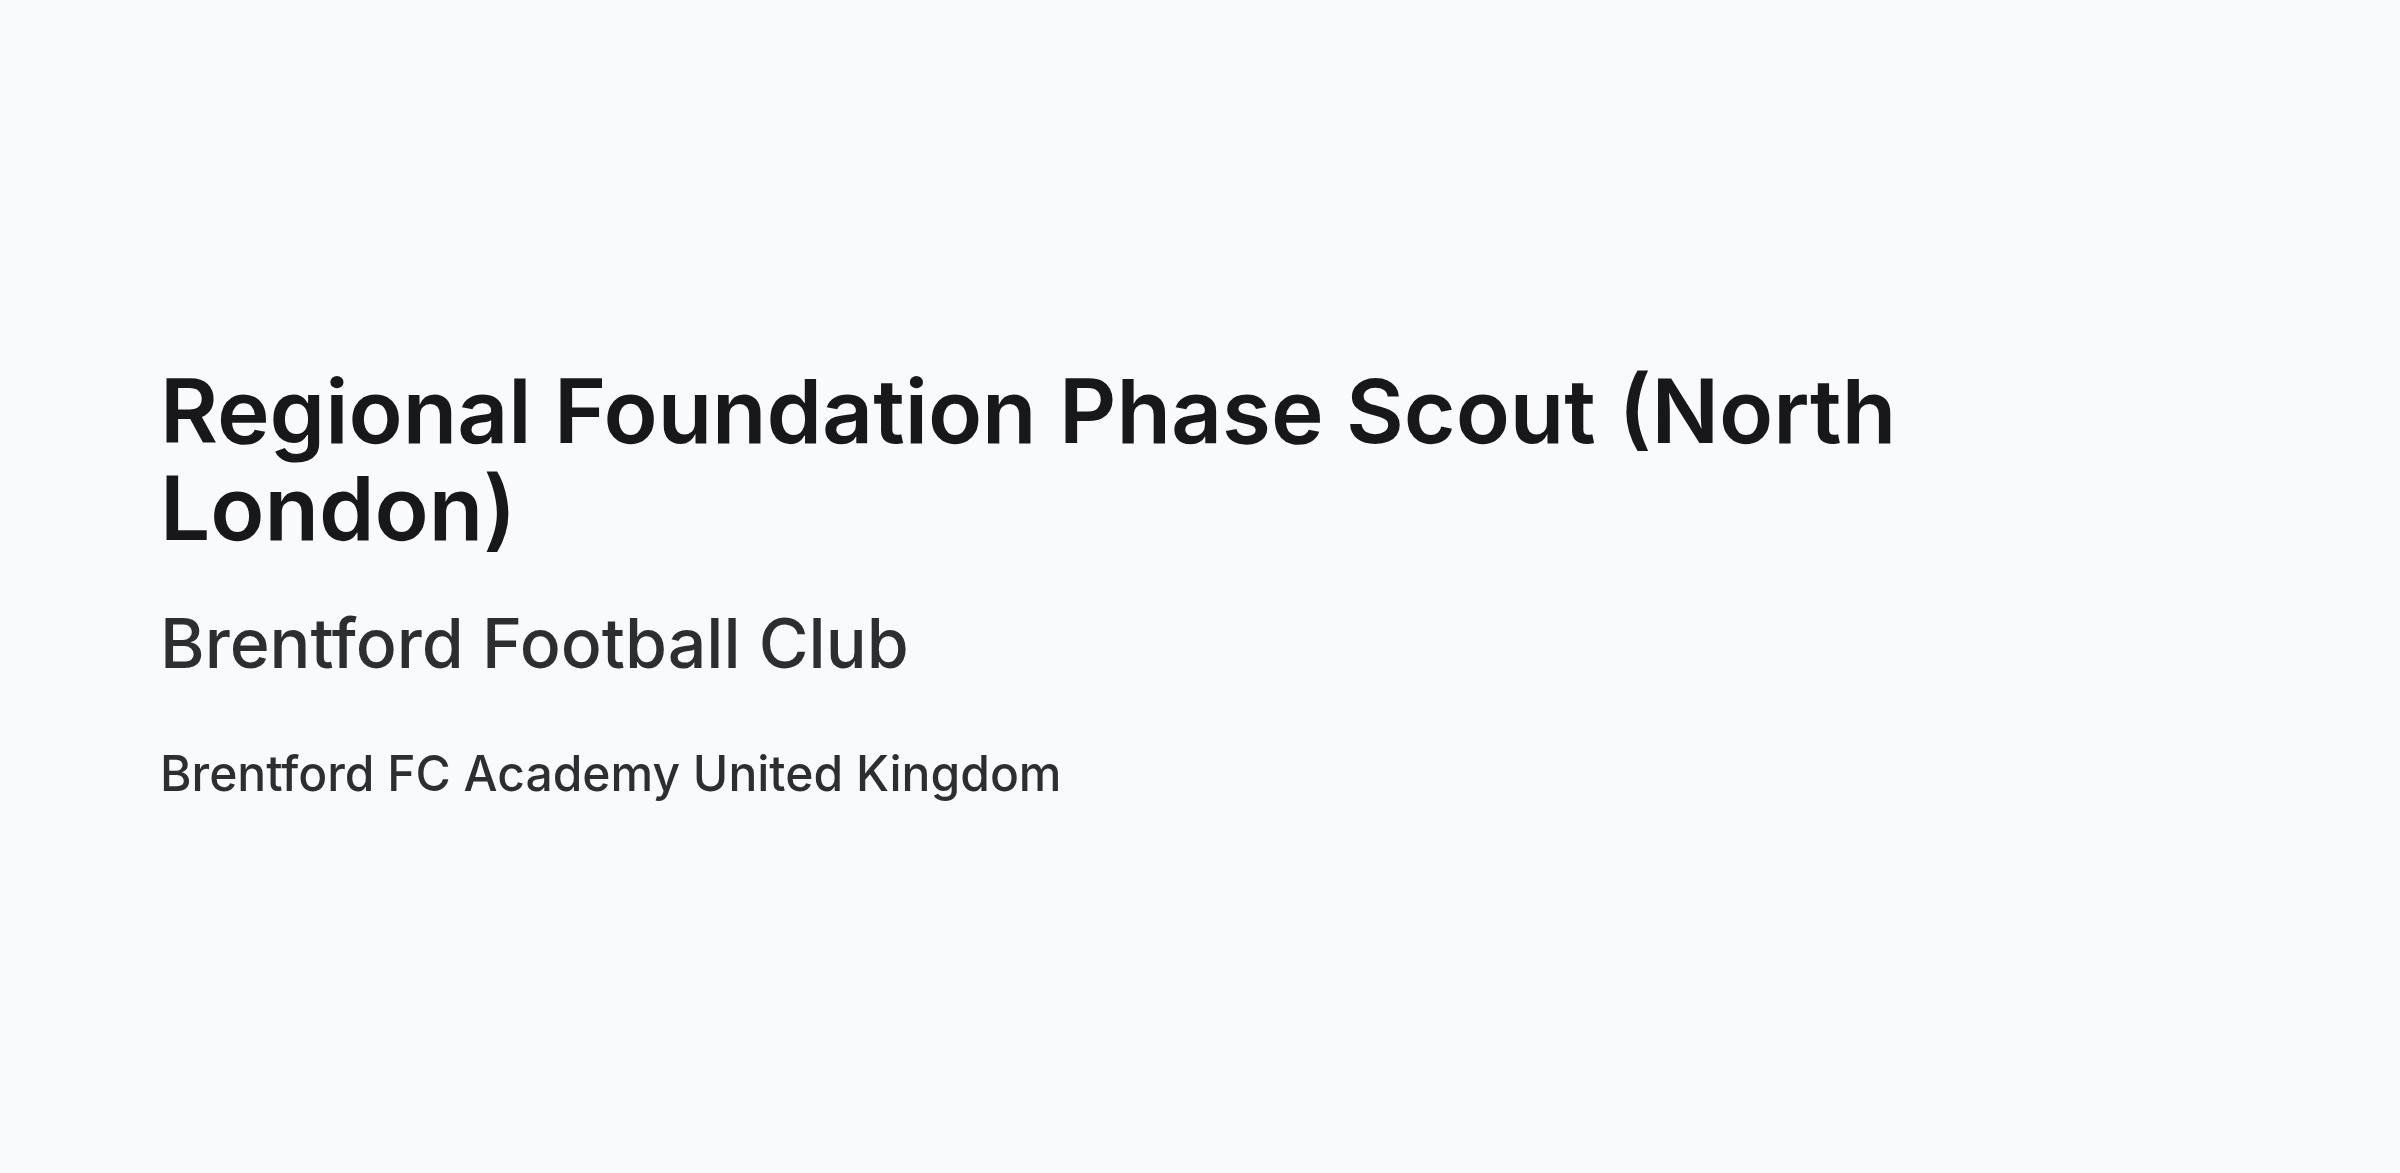The width and height of the screenshot is (2400, 1173).
Task: Click "(North" at the end of the first line
Action: click(1758, 414)
